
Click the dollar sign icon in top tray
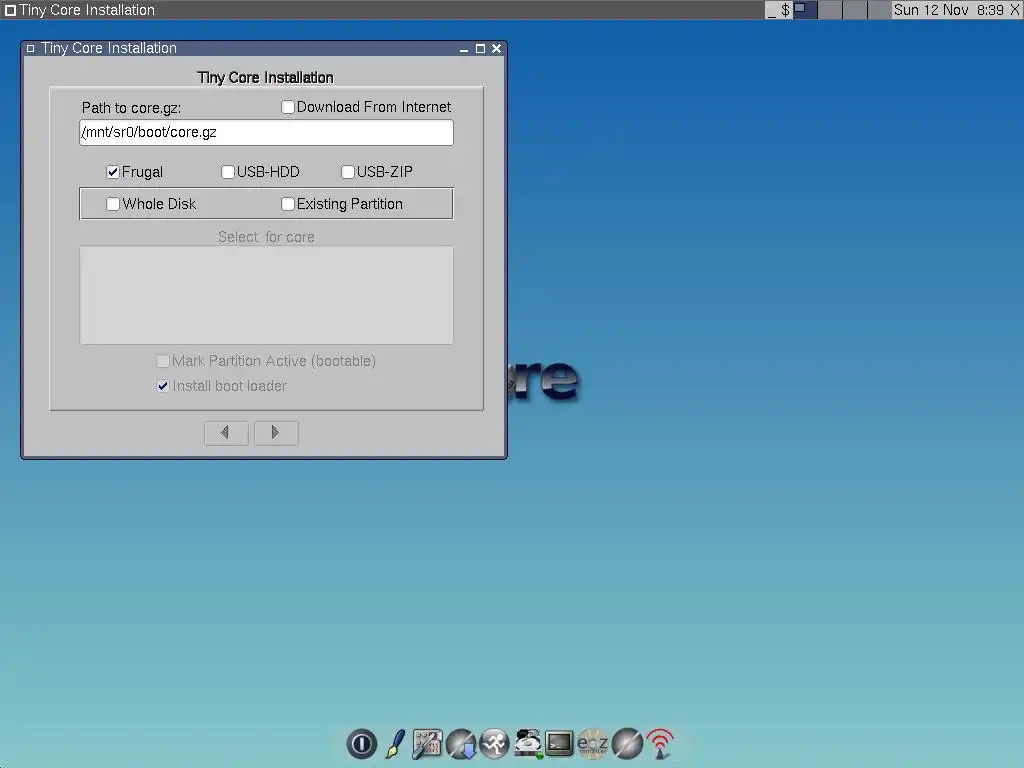(785, 10)
